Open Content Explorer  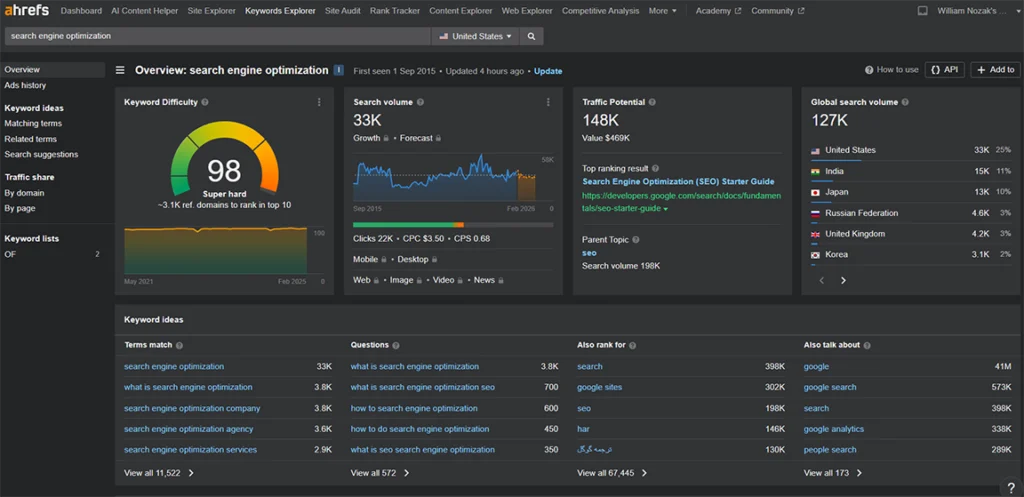[x=460, y=11]
